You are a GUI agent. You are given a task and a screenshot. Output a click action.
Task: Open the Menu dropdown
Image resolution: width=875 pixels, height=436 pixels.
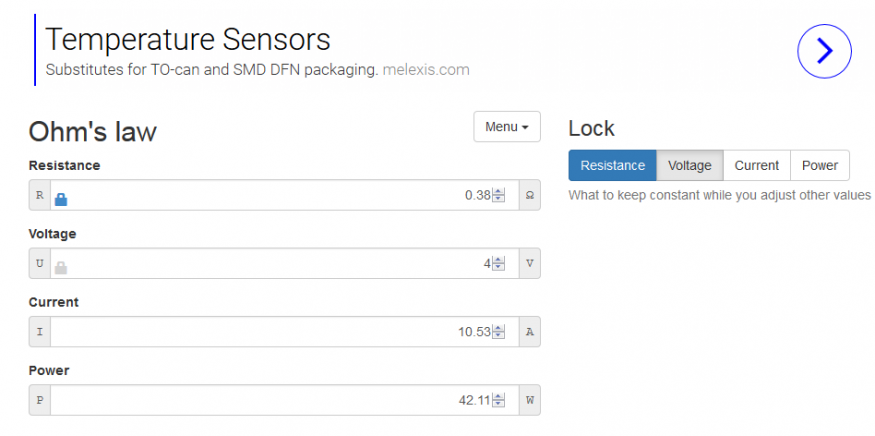coord(506,127)
